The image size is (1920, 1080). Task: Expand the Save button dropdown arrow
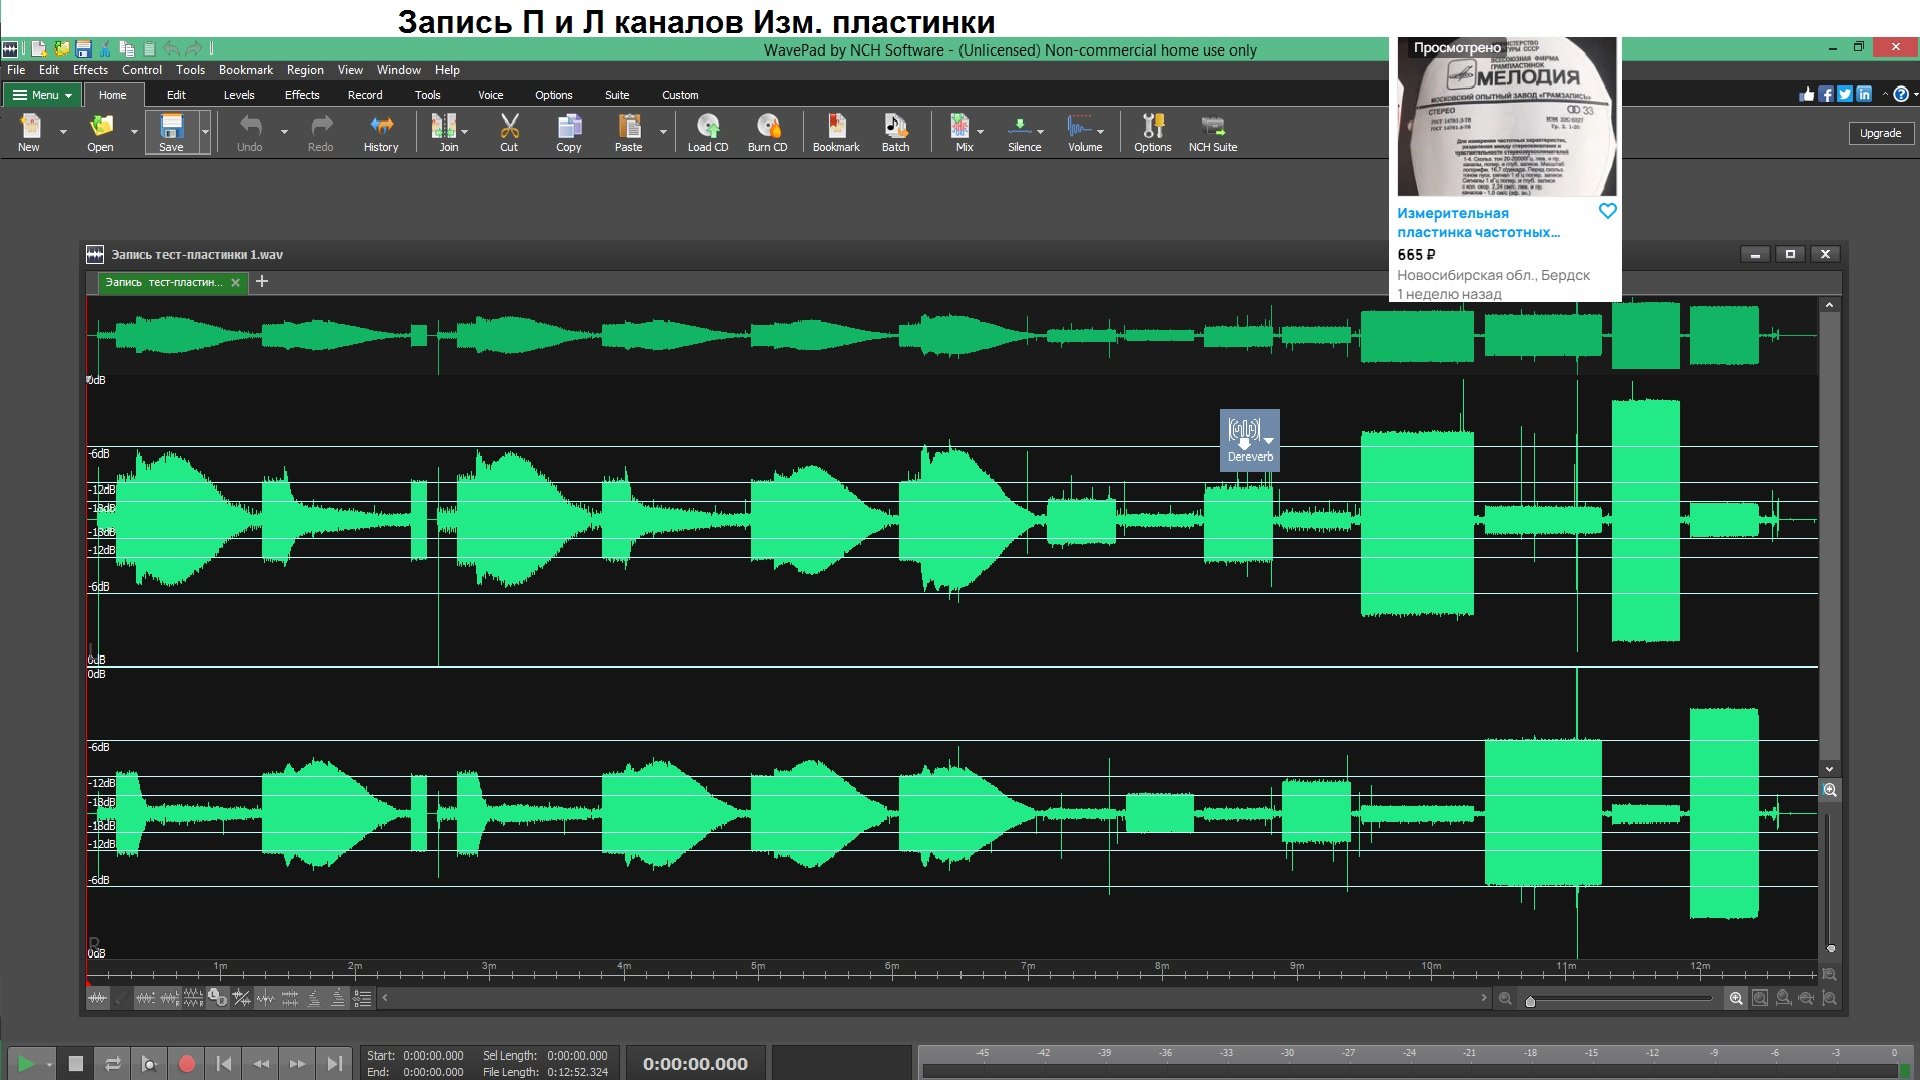pos(205,132)
